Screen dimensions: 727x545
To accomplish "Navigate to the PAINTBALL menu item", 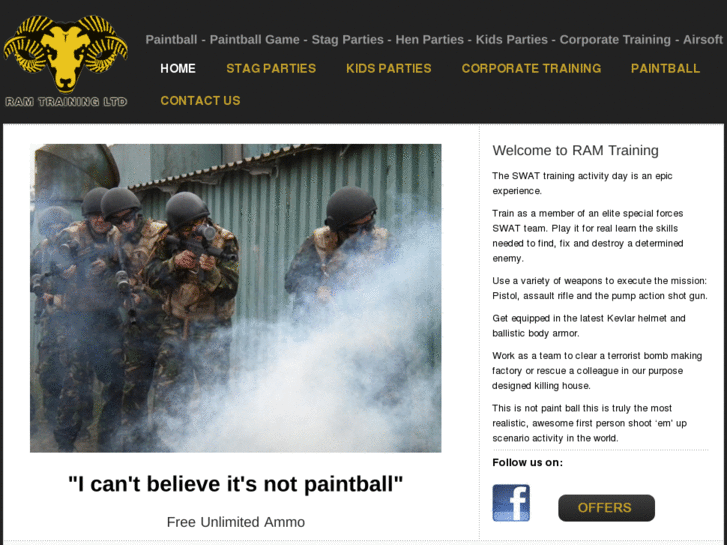I will click(665, 69).
